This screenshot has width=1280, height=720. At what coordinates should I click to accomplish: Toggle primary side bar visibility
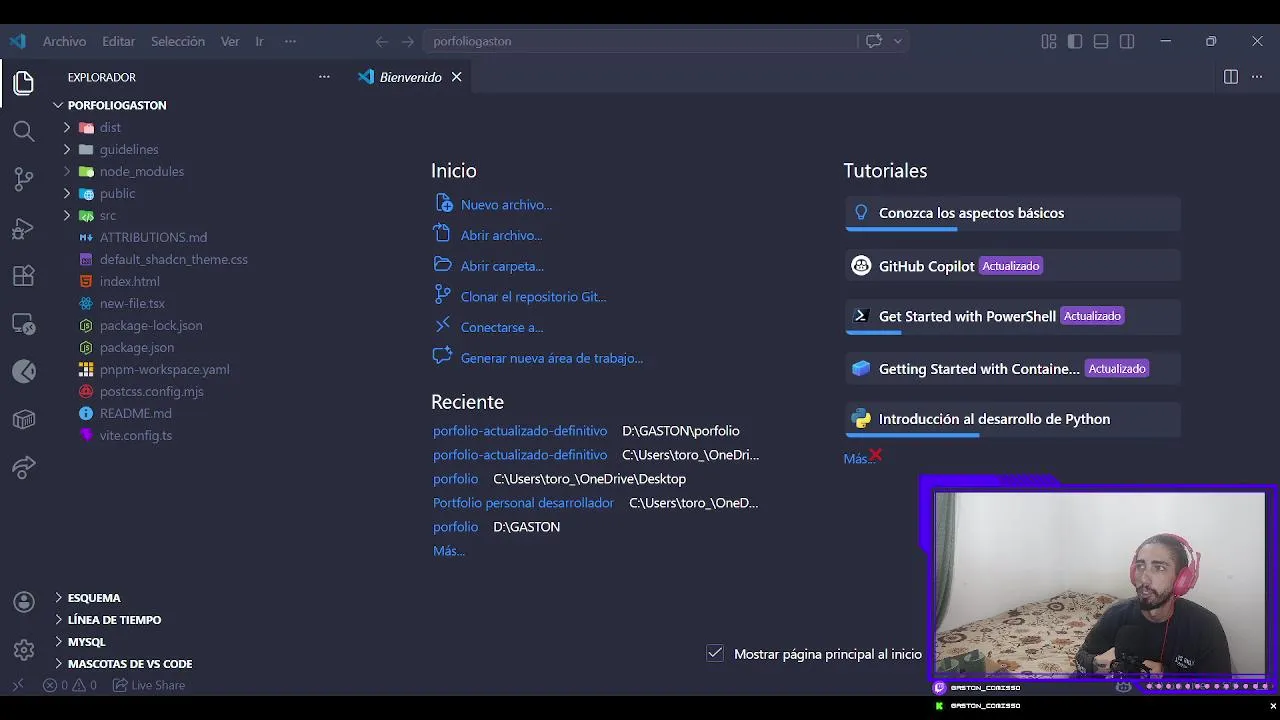[x=1075, y=41]
